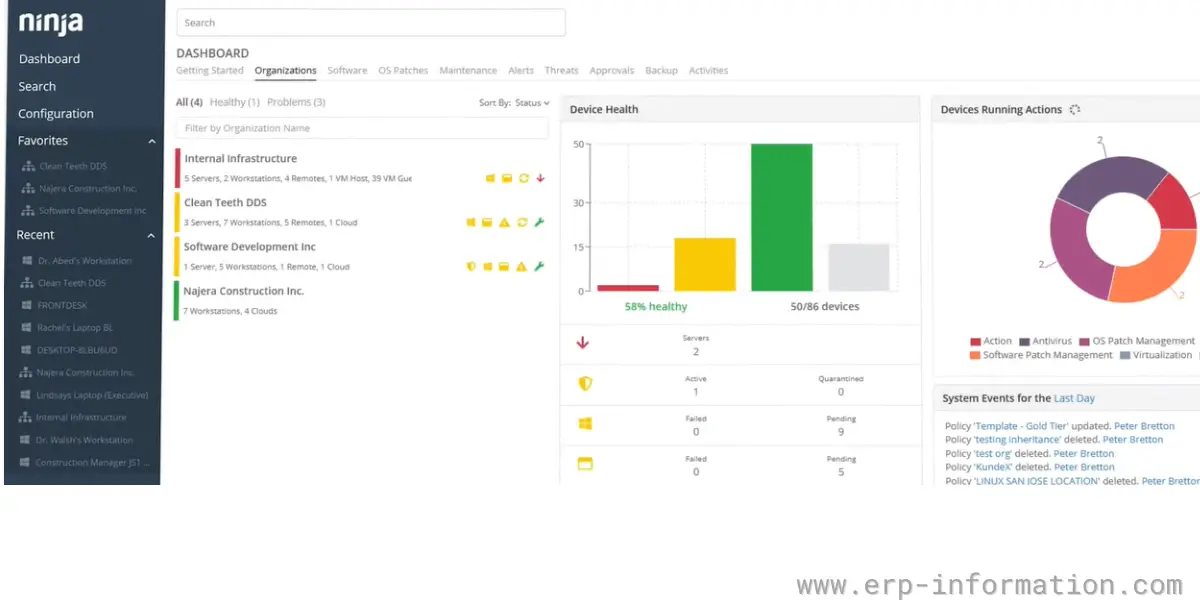Screen dimensions: 1200x600
Task: Click the yellow bar in Device Health chart
Action: 705,265
